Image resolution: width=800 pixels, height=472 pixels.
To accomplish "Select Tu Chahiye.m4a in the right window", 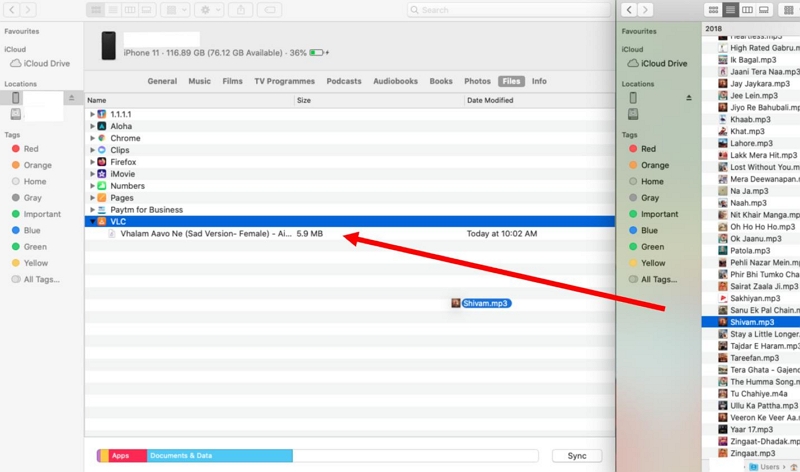I will click(x=751, y=393).
